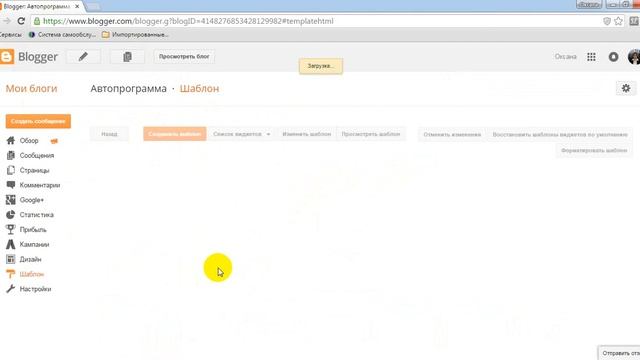Click the shield icon in address bar

click(607, 21)
